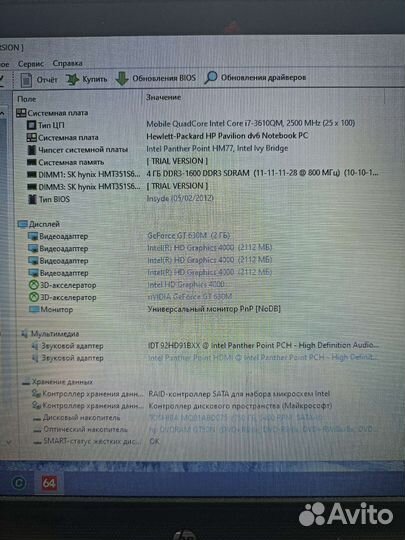Viewport: 405px width, 540px height.
Task: Click the Отчёт toolbar button
Action: coord(39,80)
